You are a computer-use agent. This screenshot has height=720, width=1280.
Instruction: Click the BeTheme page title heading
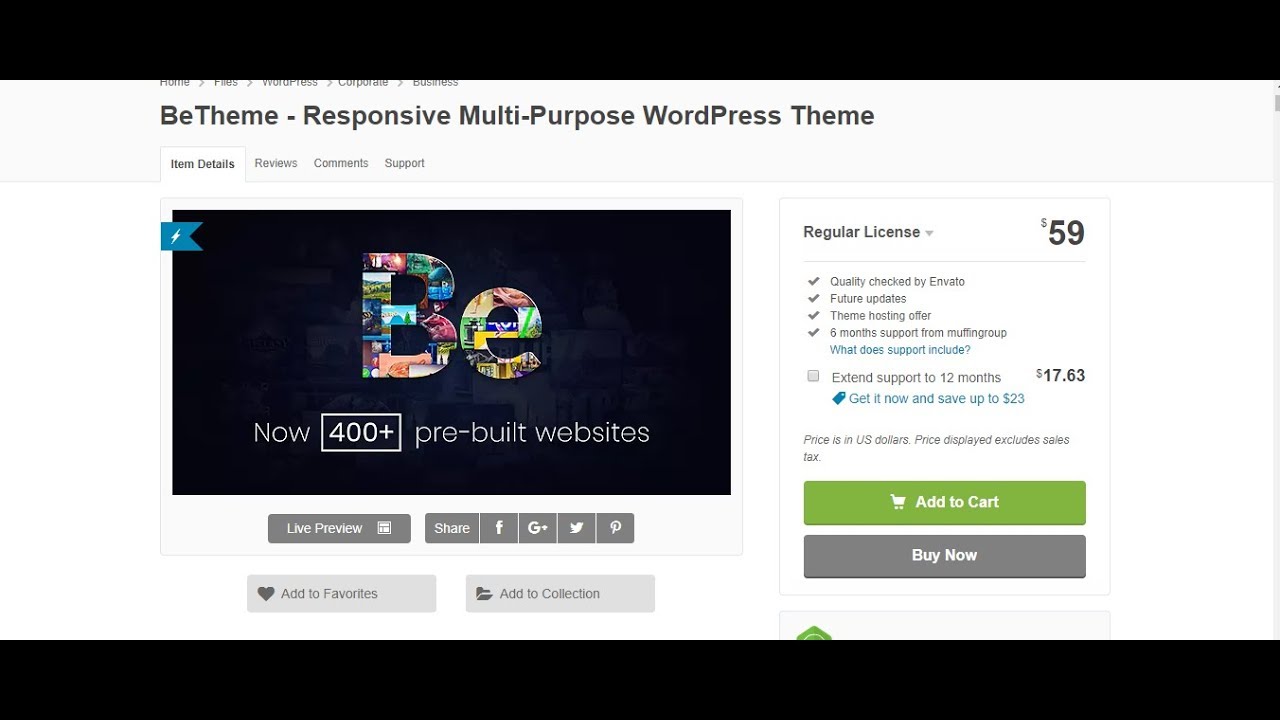tap(517, 116)
